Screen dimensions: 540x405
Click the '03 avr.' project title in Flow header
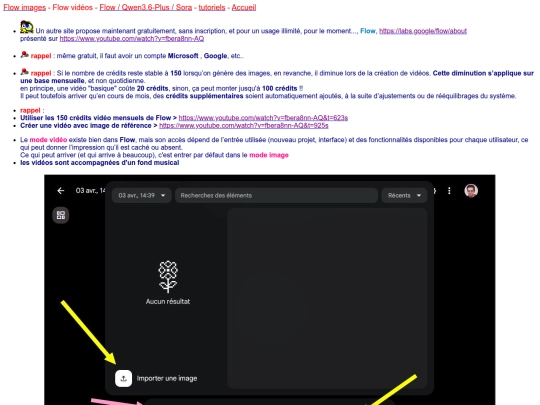tap(91, 190)
